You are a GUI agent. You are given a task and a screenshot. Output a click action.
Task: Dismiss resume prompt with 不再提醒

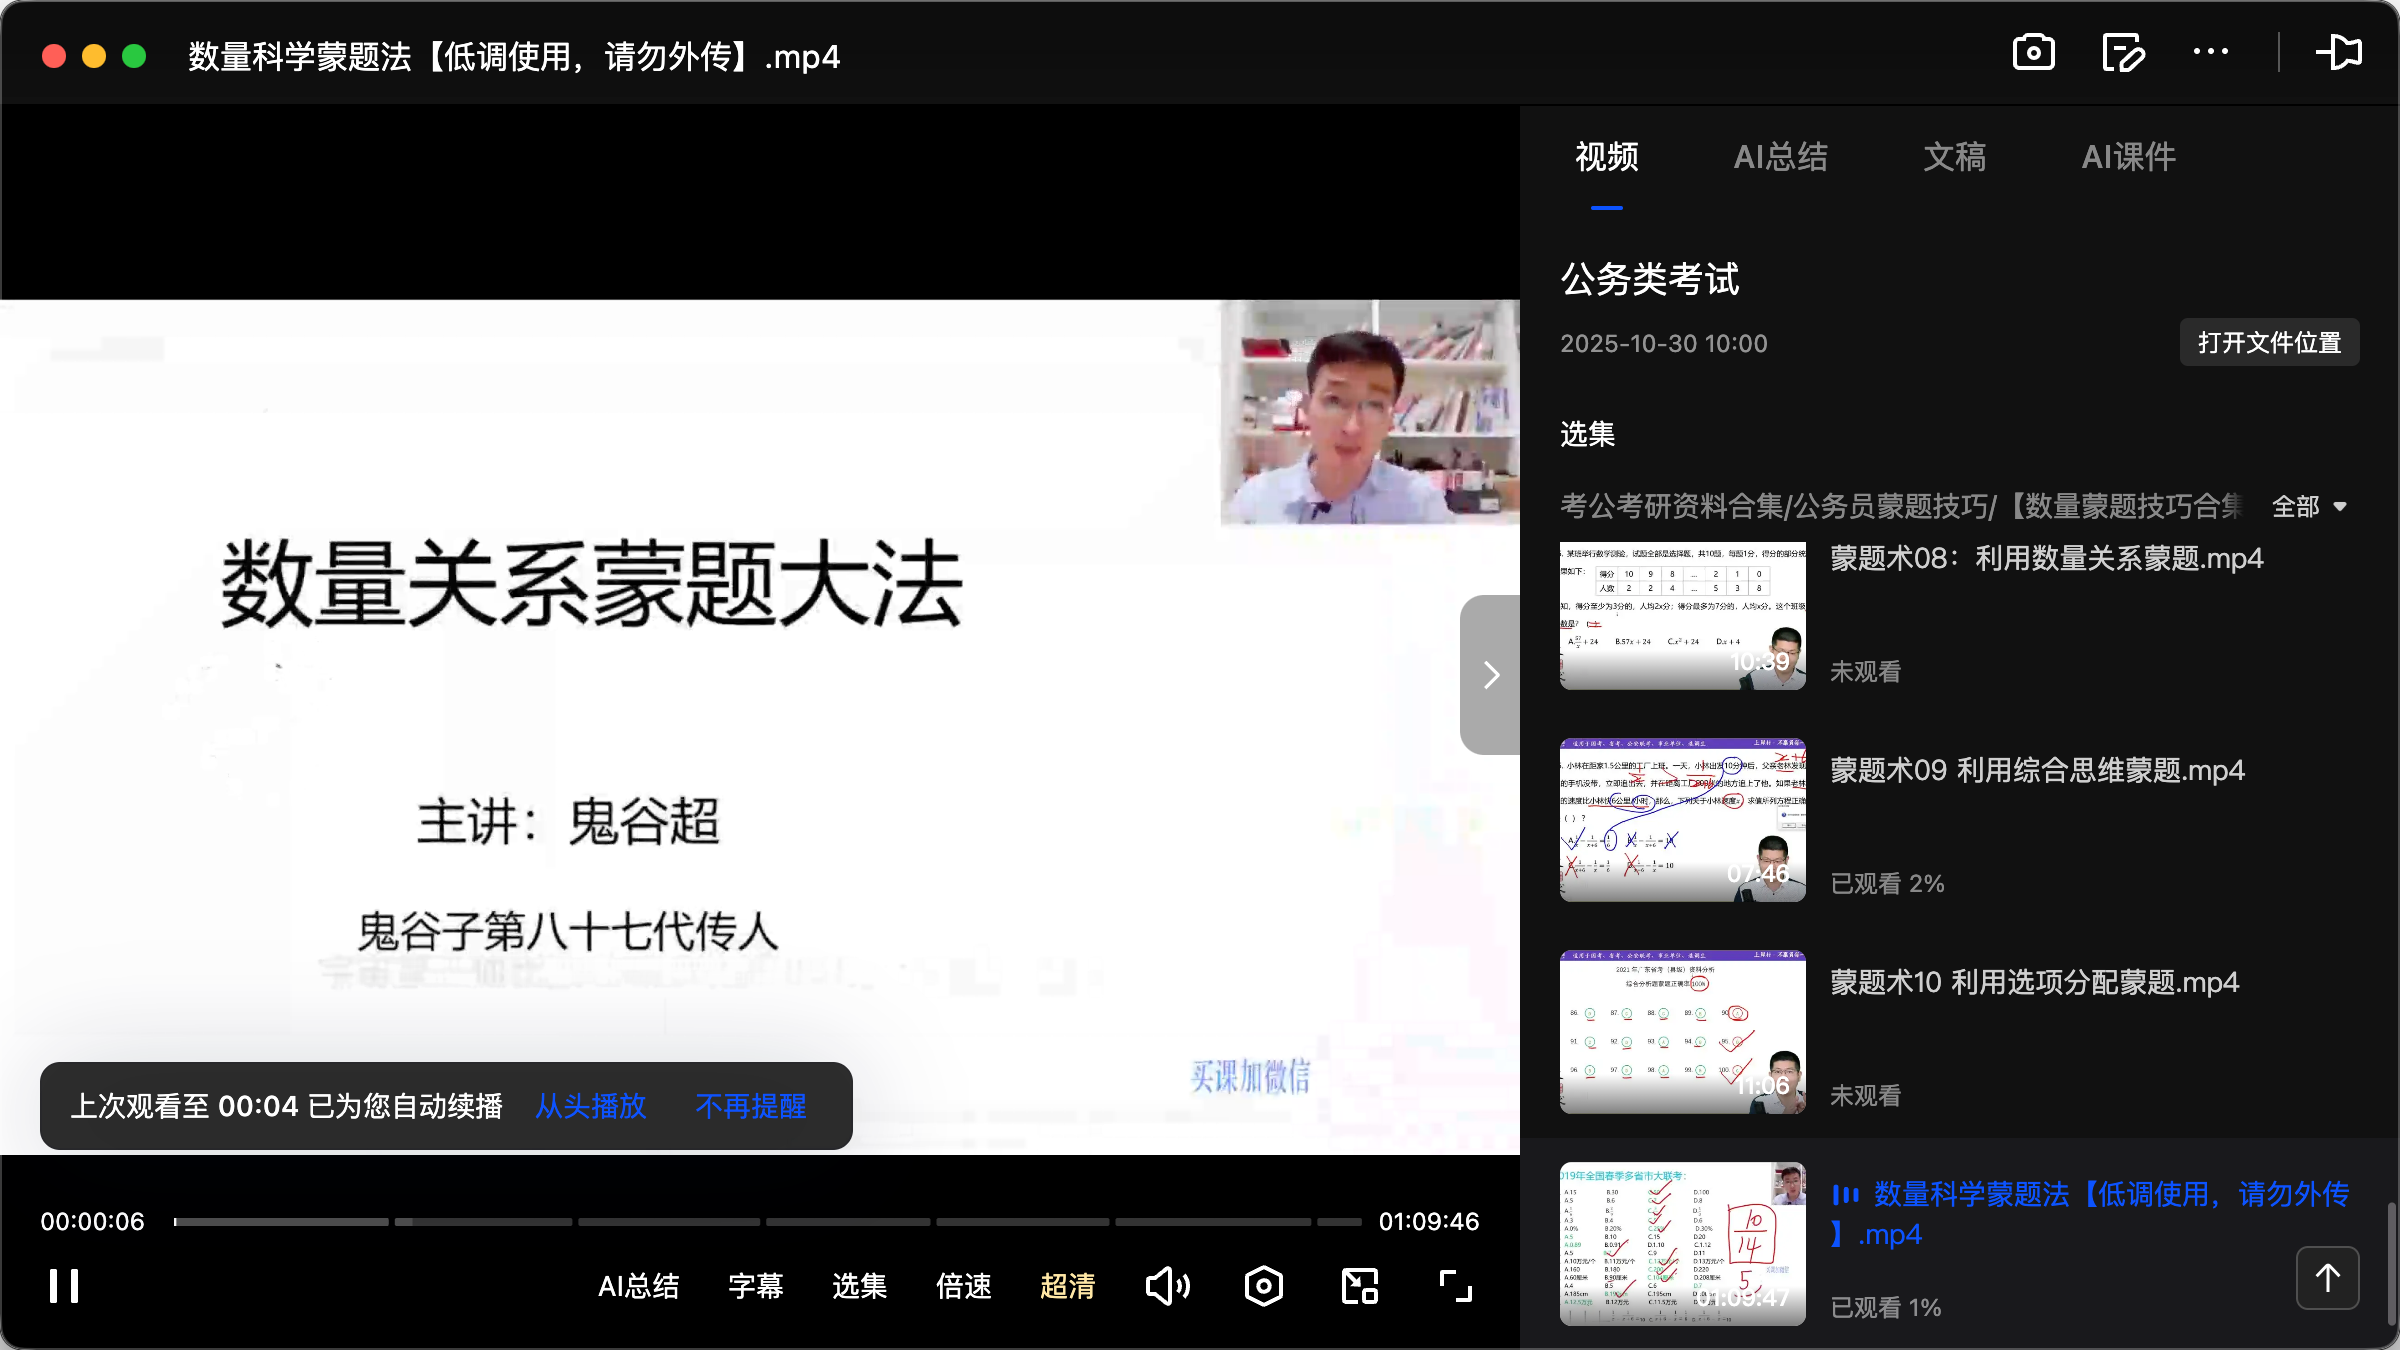(x=752, y=1106)
